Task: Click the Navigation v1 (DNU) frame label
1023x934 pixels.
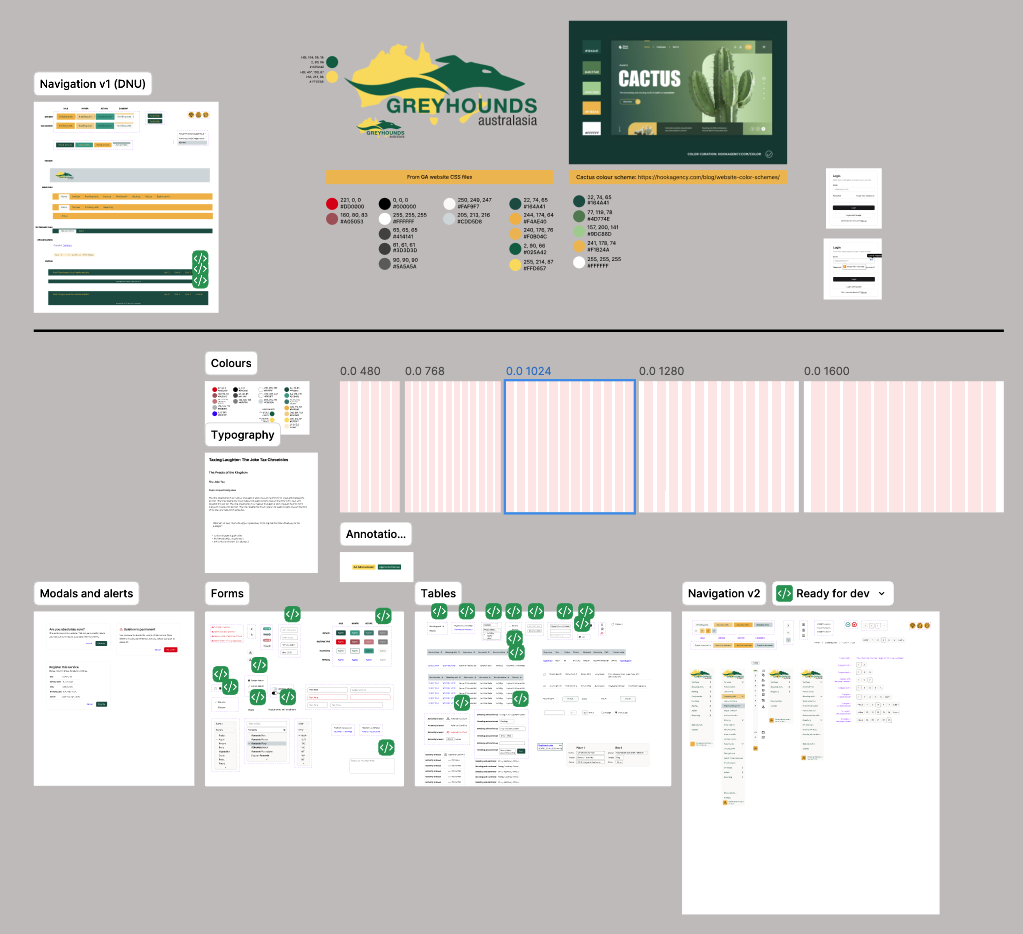Action: [92, 84]
